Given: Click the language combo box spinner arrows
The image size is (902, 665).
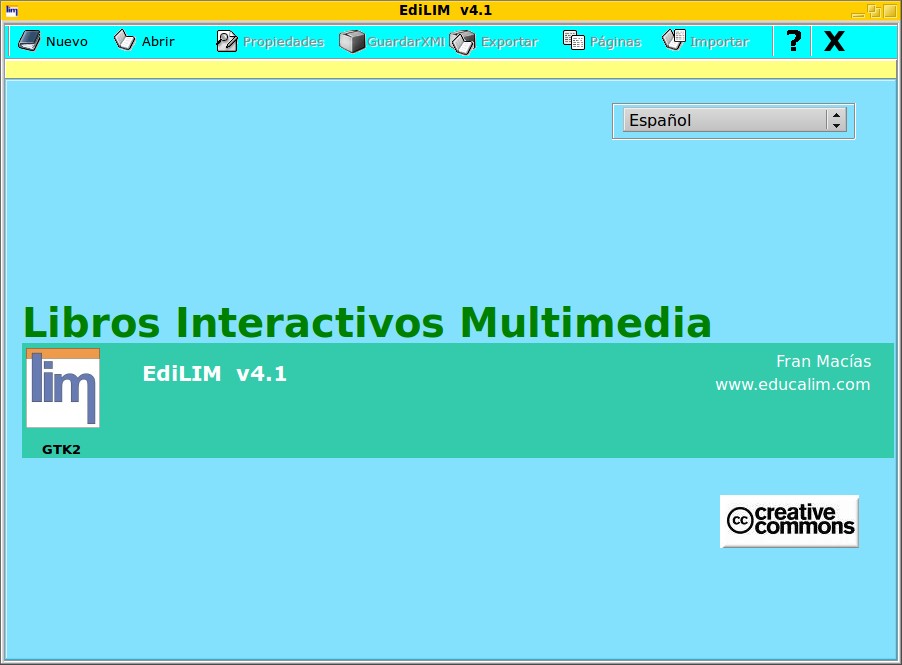Looking at the screenshot, I should (836, 120).
